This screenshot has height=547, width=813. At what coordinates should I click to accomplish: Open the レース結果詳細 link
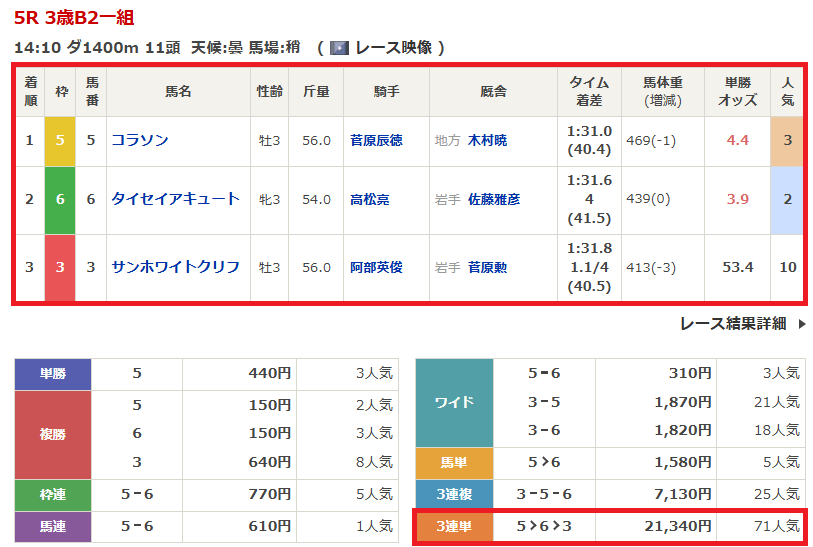coord(733,324)
